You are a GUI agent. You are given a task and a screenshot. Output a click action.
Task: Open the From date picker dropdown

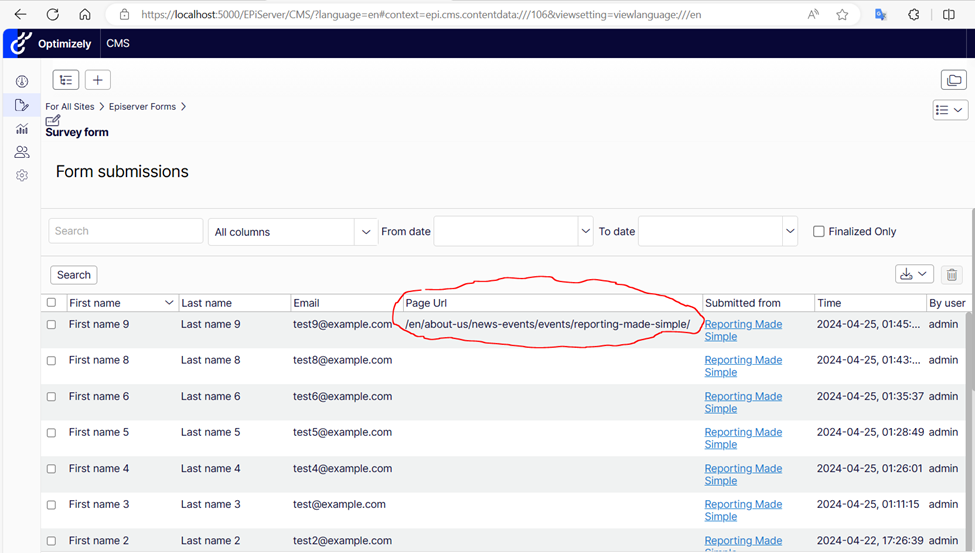coord(585,232)
